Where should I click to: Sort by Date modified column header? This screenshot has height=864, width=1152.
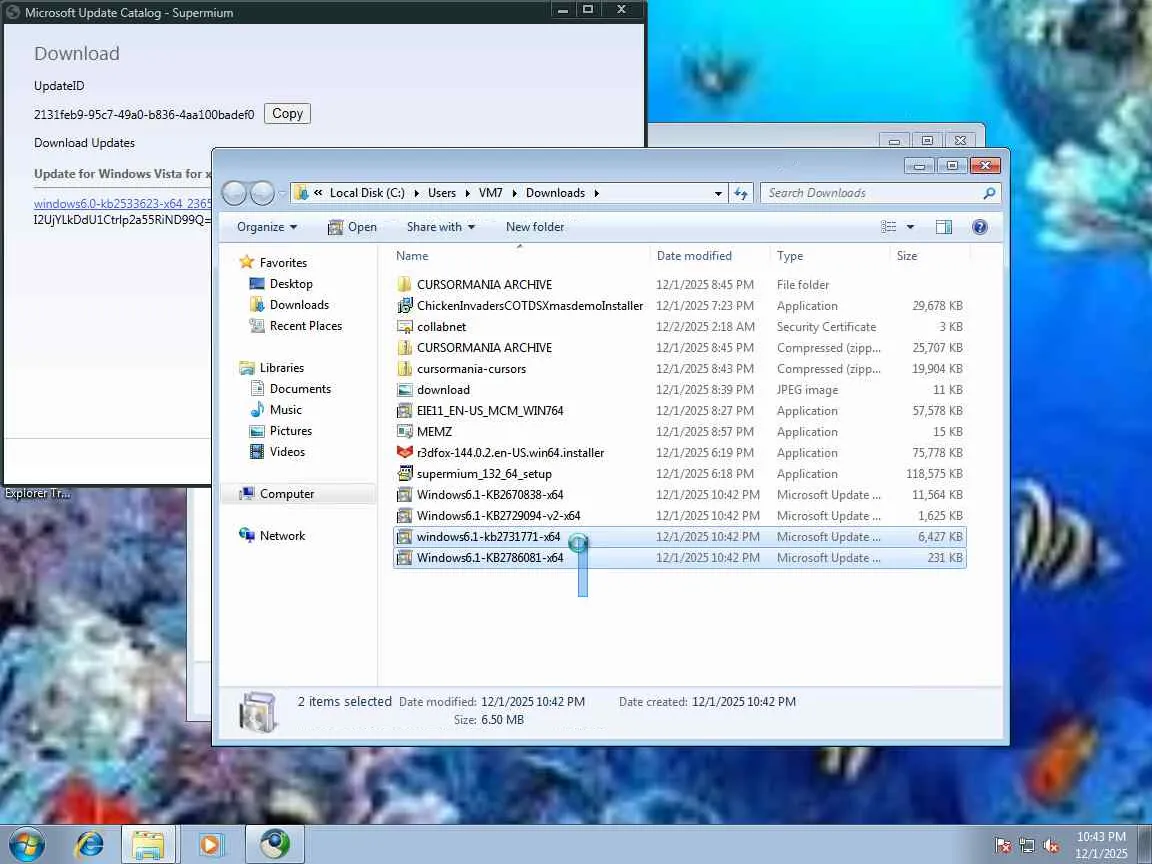(694, 256)
